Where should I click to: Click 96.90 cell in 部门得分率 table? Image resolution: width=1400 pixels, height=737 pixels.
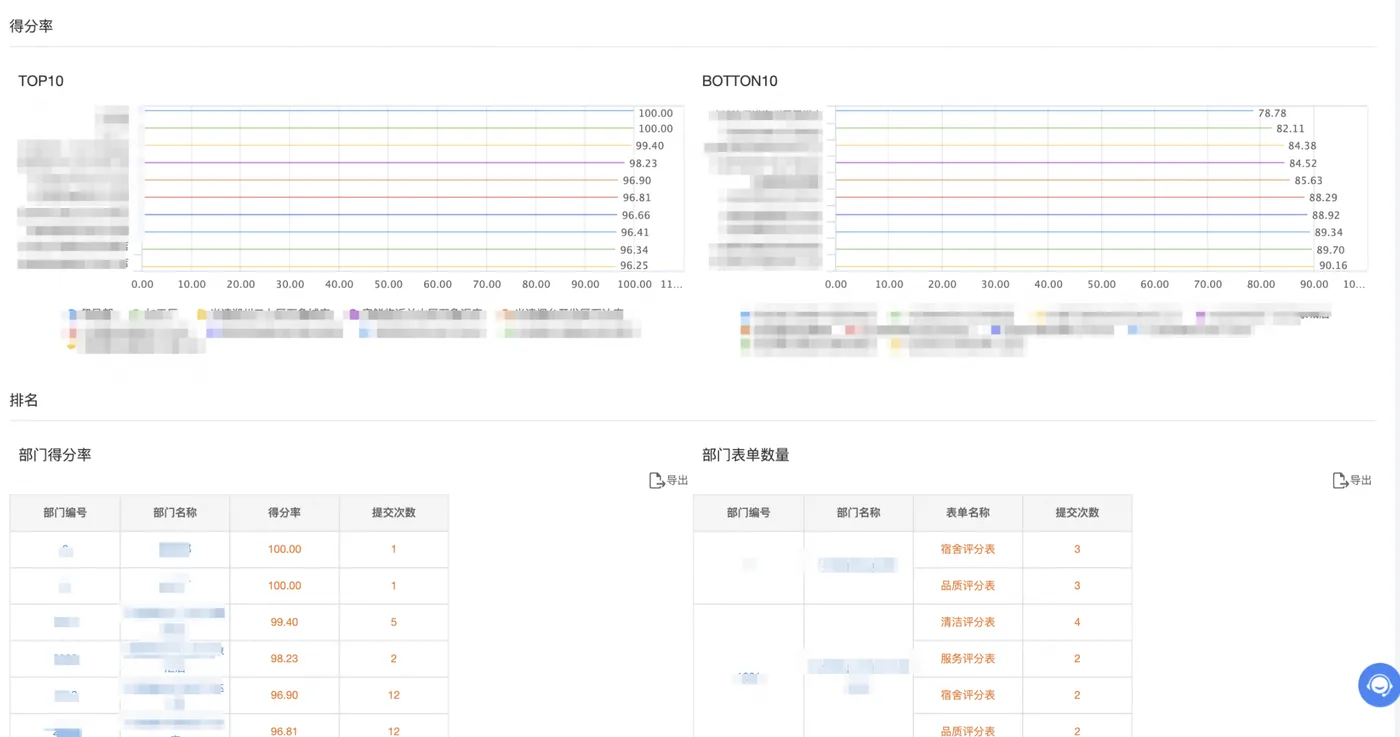click(284, 695)
